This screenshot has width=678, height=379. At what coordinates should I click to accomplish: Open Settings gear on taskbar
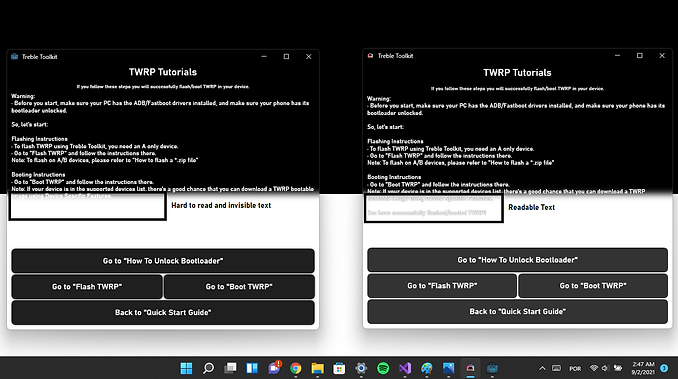point(361,368)
